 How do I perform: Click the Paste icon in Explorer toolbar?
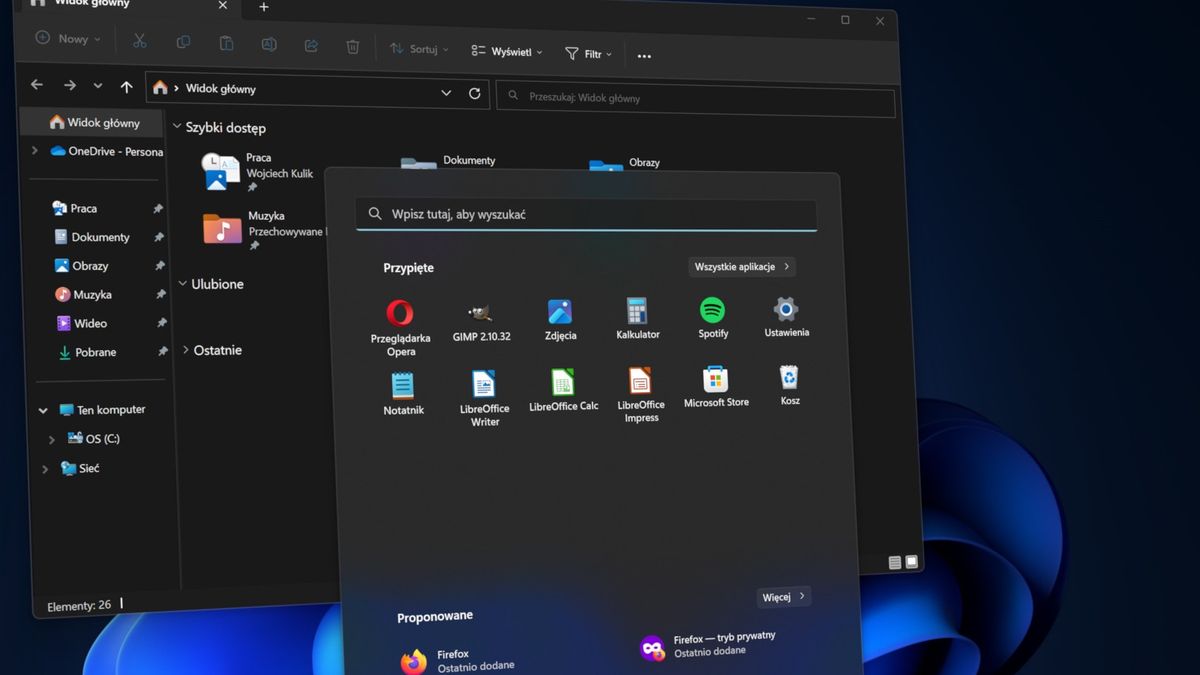(226, 43)
